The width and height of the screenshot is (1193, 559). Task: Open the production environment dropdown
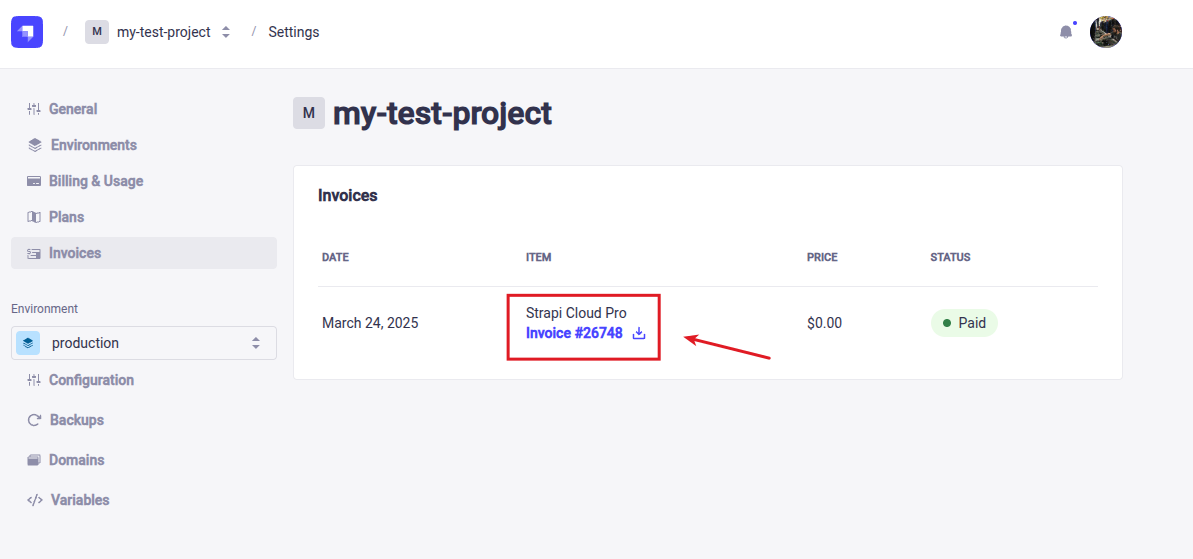pos(143,343)
